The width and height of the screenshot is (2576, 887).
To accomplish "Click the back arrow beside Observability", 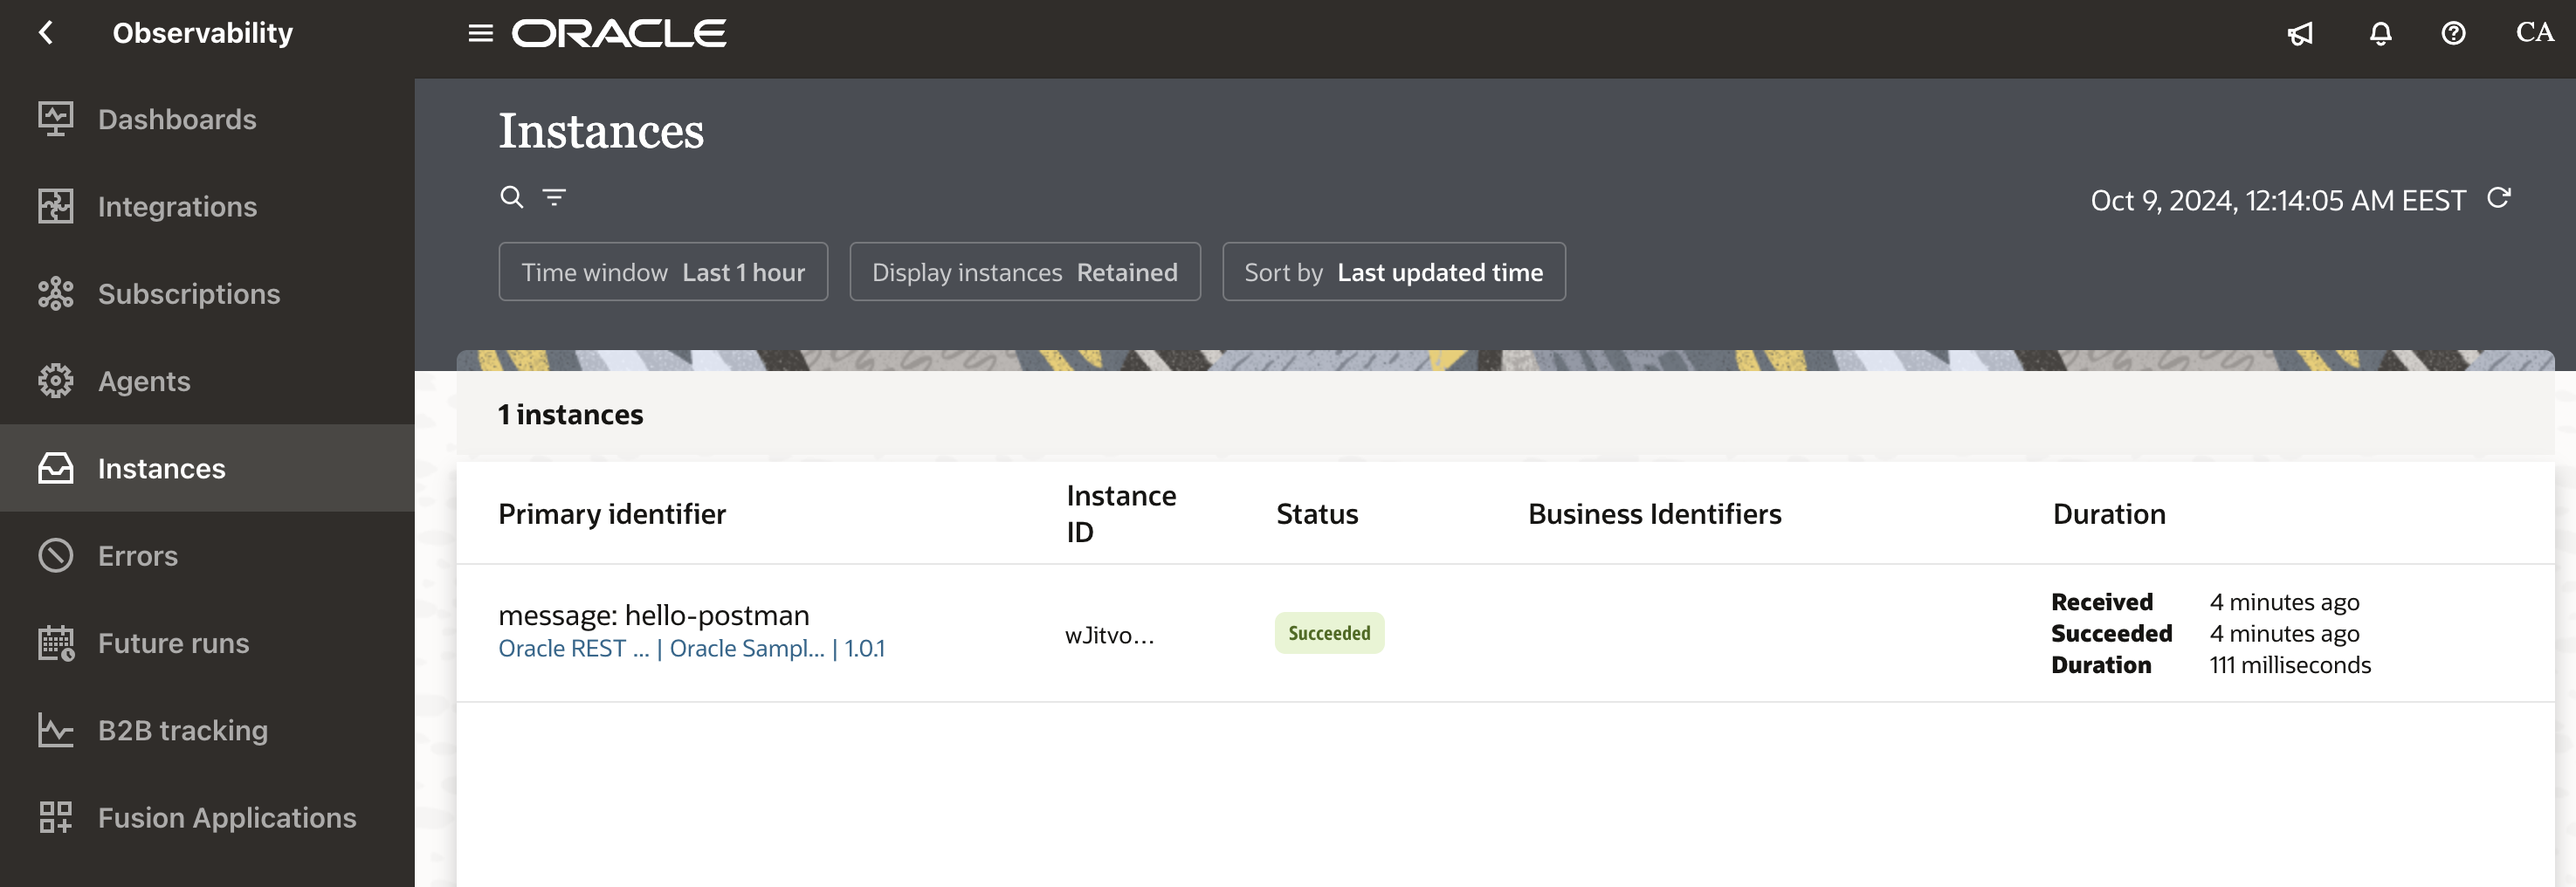I will tap(46, 33).
